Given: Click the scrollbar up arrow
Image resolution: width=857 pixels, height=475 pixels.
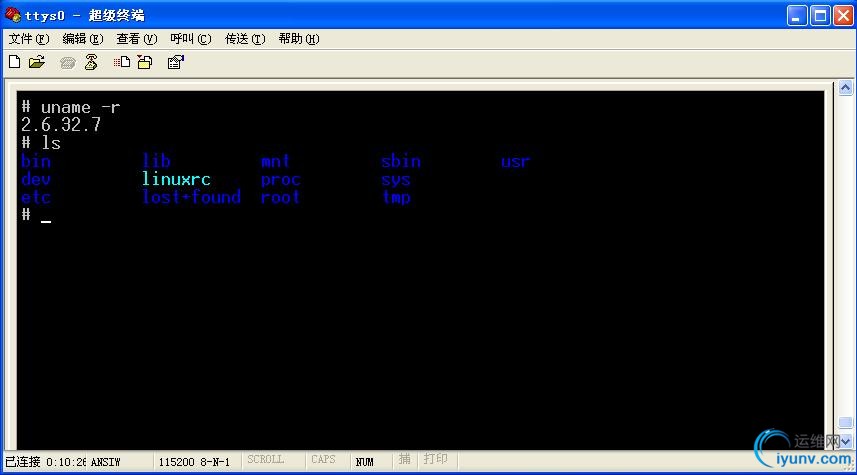Looking at the screenshot, I should 845,88.
